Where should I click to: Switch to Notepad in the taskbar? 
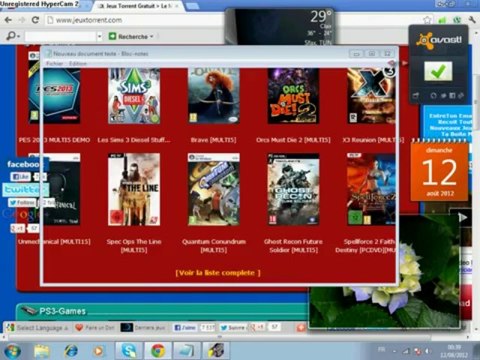(x=187, y=351)
